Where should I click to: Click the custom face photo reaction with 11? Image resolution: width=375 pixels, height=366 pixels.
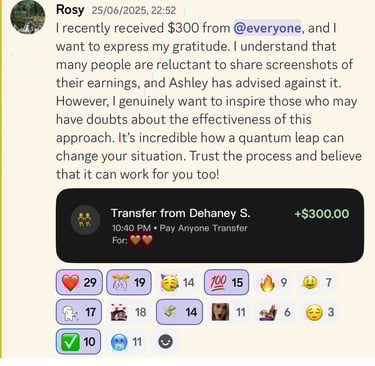pos(229,312)
